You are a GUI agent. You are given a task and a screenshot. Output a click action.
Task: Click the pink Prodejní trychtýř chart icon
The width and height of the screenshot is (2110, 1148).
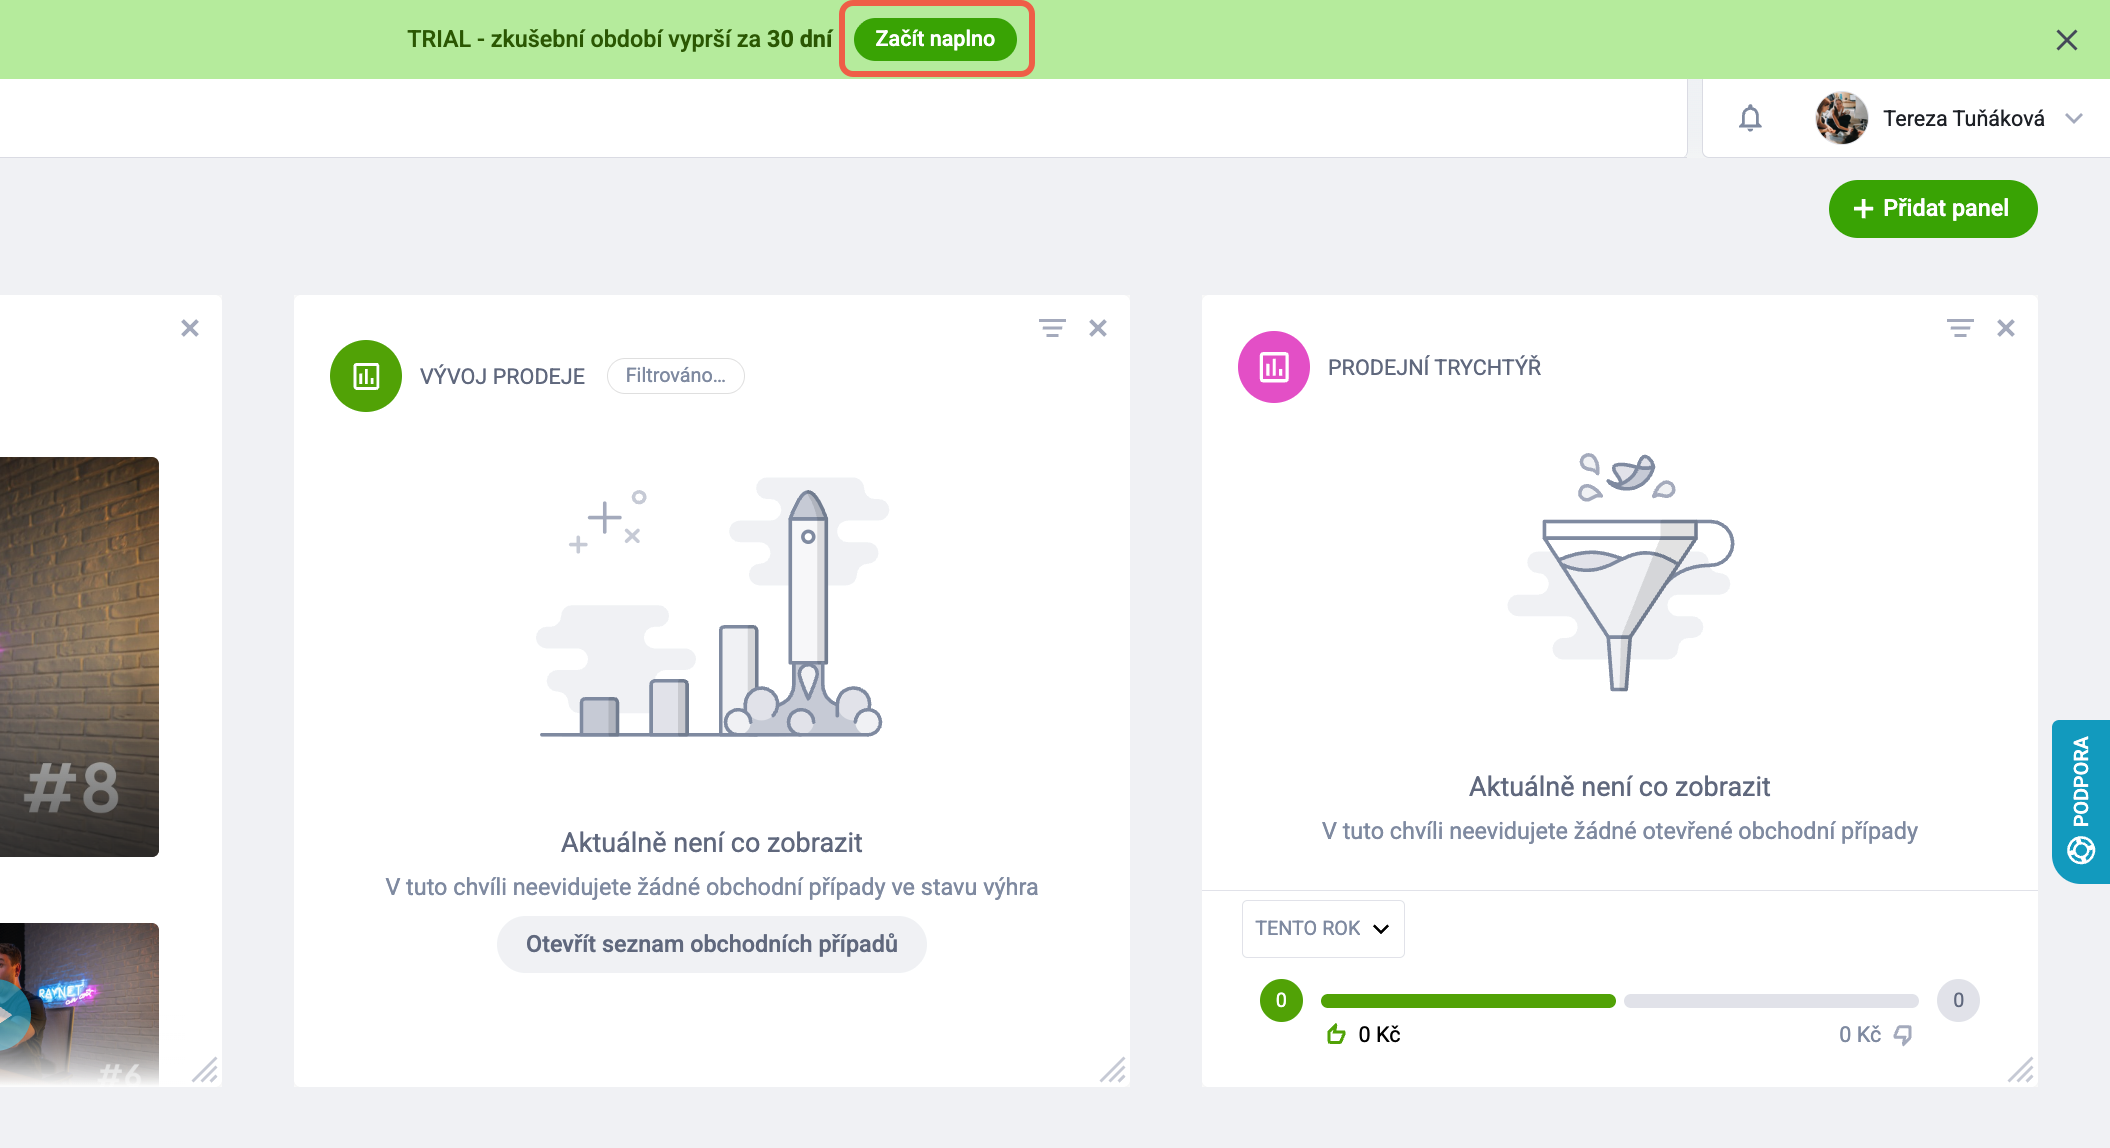[1274, 367]
